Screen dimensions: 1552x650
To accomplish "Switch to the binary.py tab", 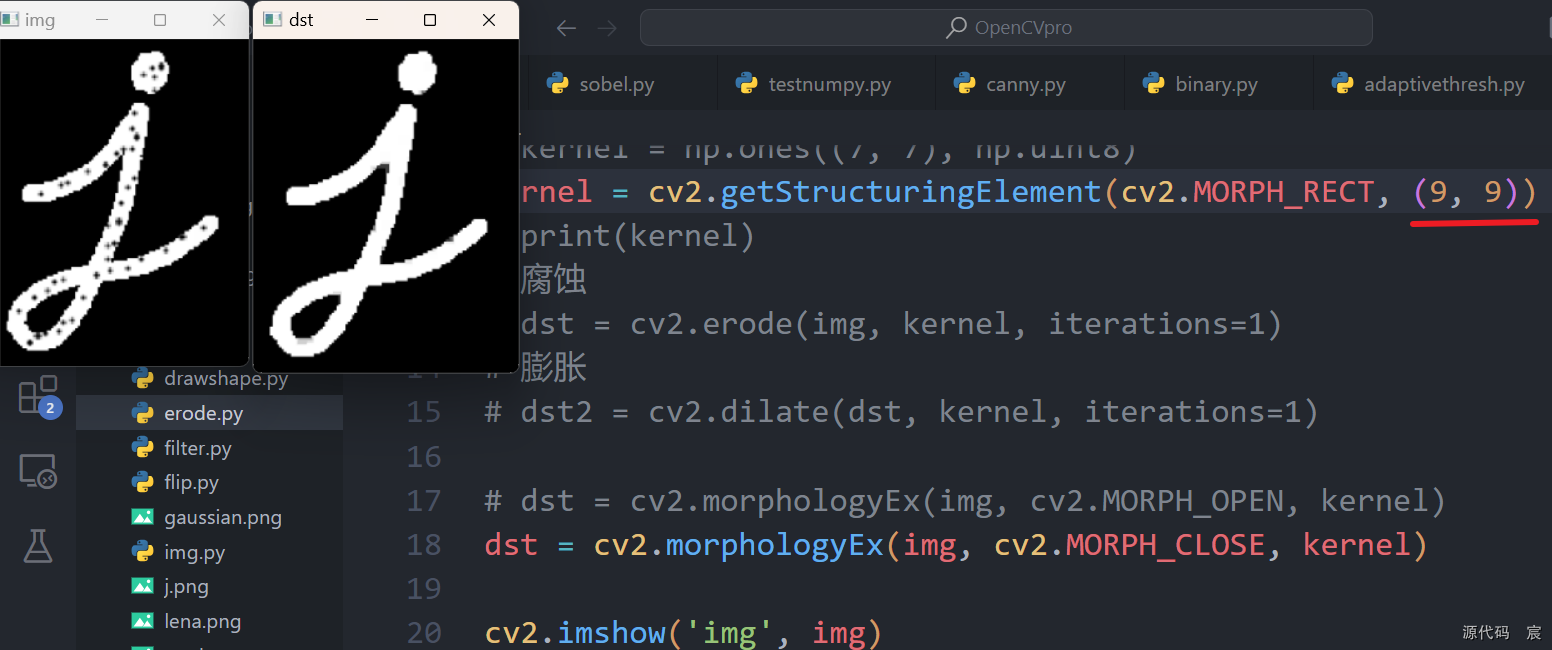I will (x=1201, y=84).
